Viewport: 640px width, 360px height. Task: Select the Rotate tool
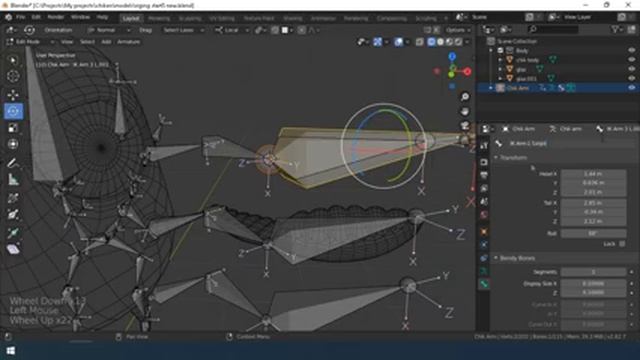pyautogui.click(x=13, y=111)
